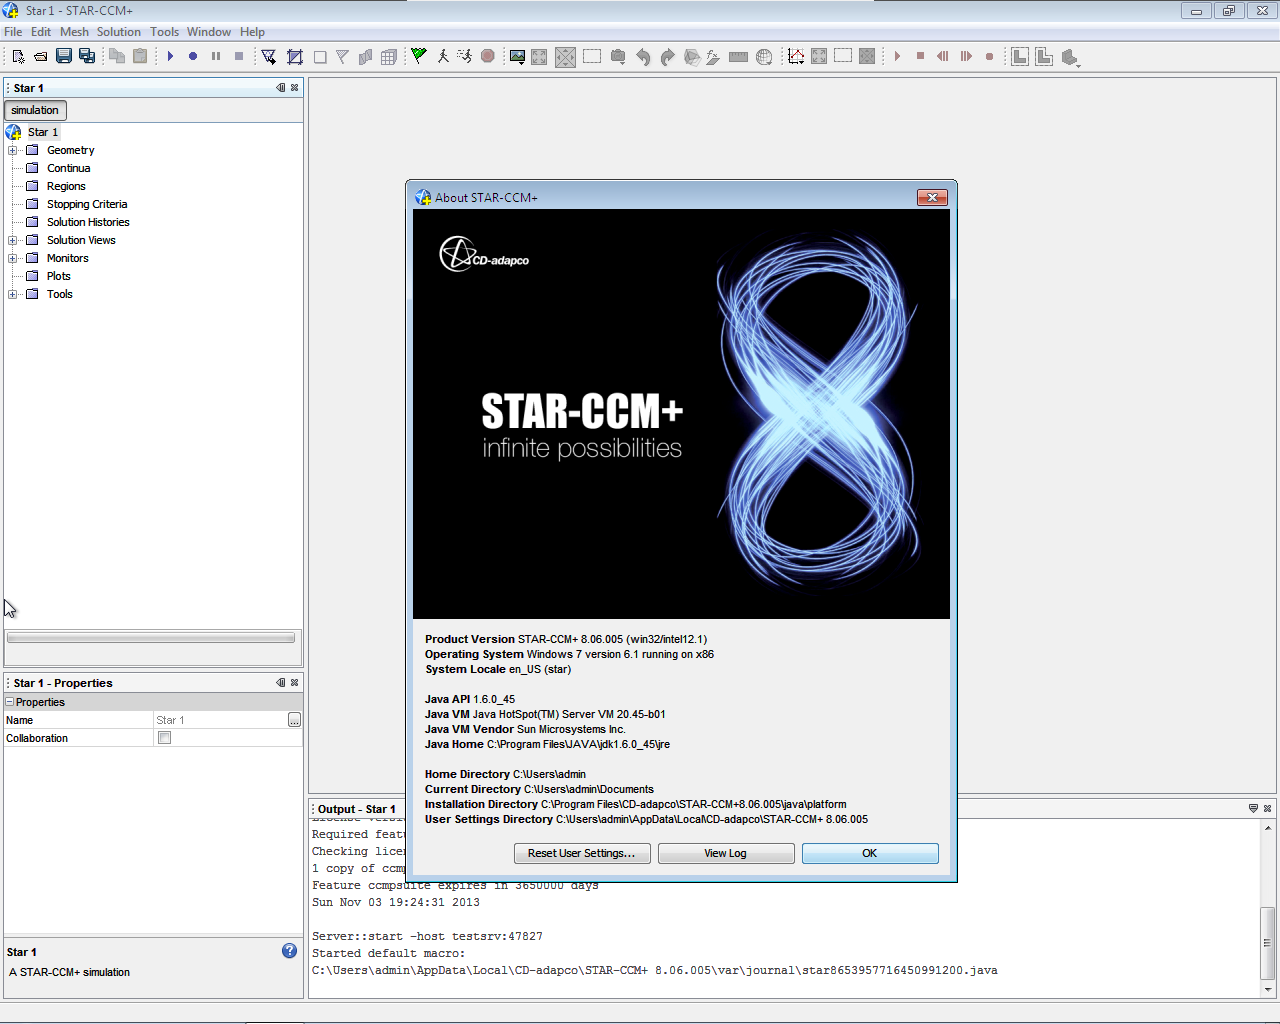
Task: Click the ruler measure toolbar icon
Action: [739, 57]
